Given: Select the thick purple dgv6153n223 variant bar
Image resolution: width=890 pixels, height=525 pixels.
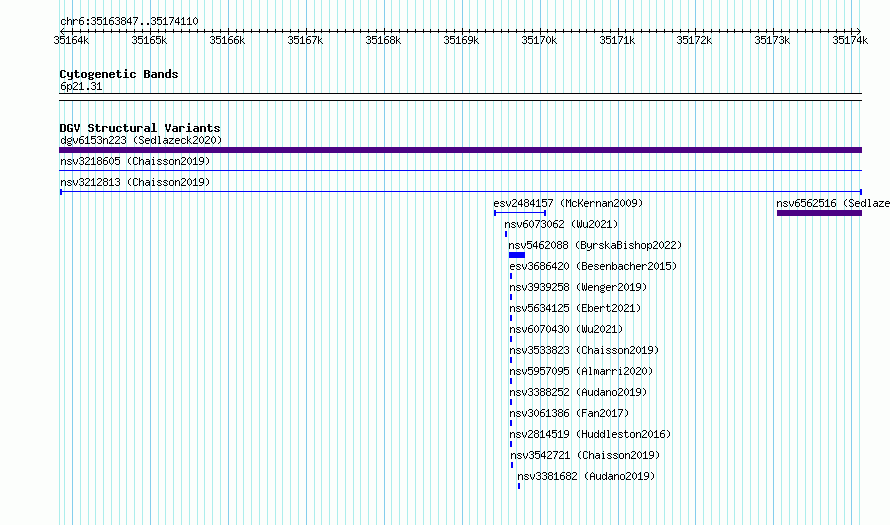Looking at the screenshot, I should coord(460,150).
